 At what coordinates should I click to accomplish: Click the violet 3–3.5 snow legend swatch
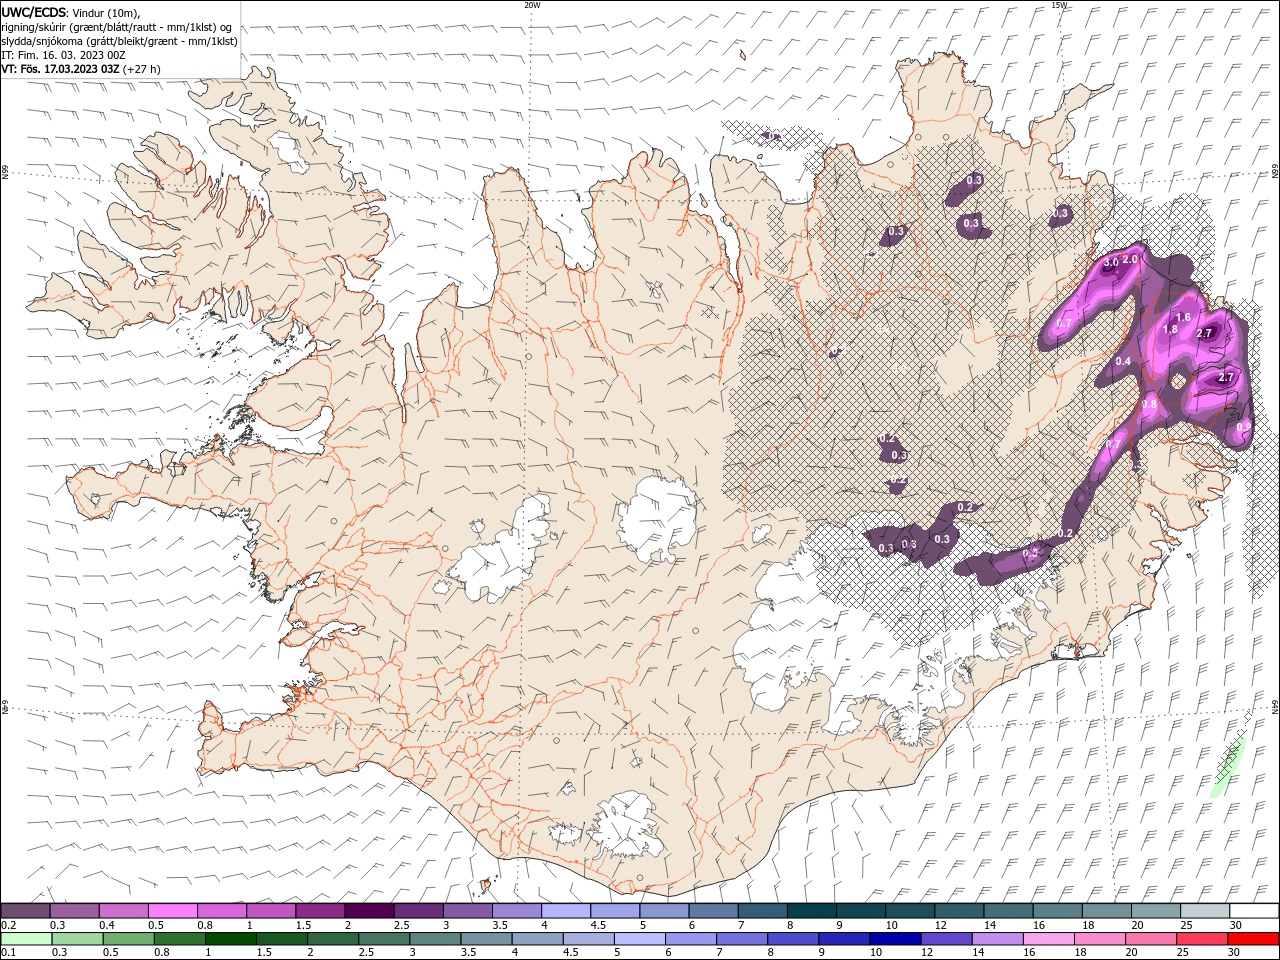468,911
